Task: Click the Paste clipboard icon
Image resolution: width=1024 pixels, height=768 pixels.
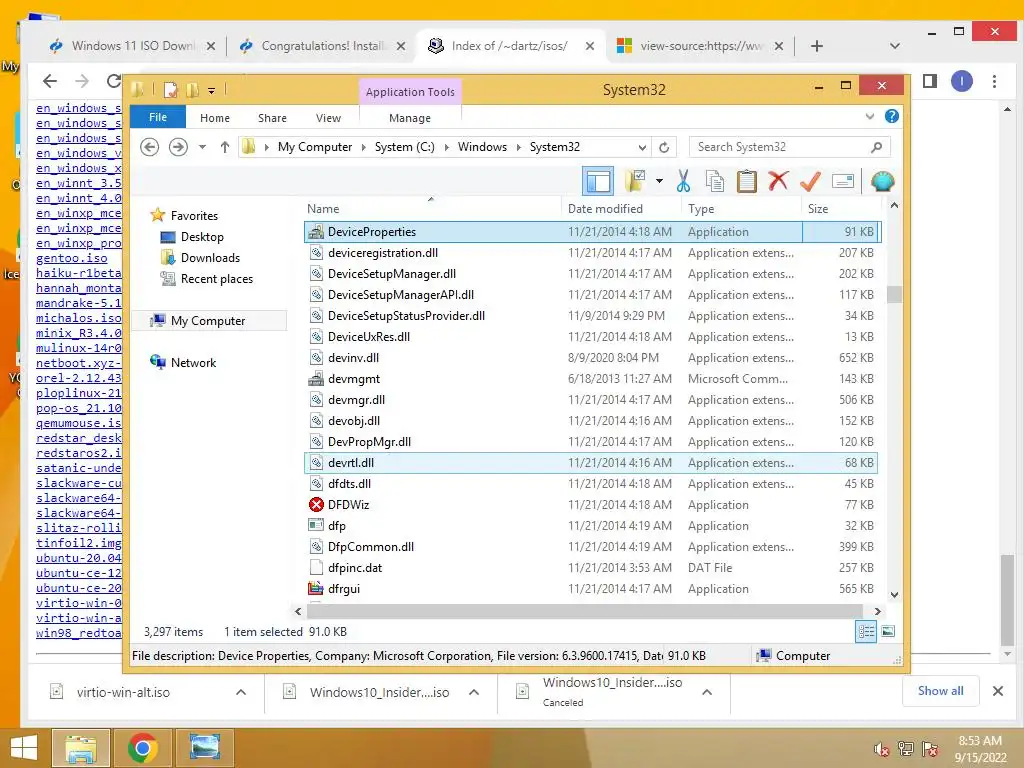Action: pyautogui.click(x=746, y=181)
